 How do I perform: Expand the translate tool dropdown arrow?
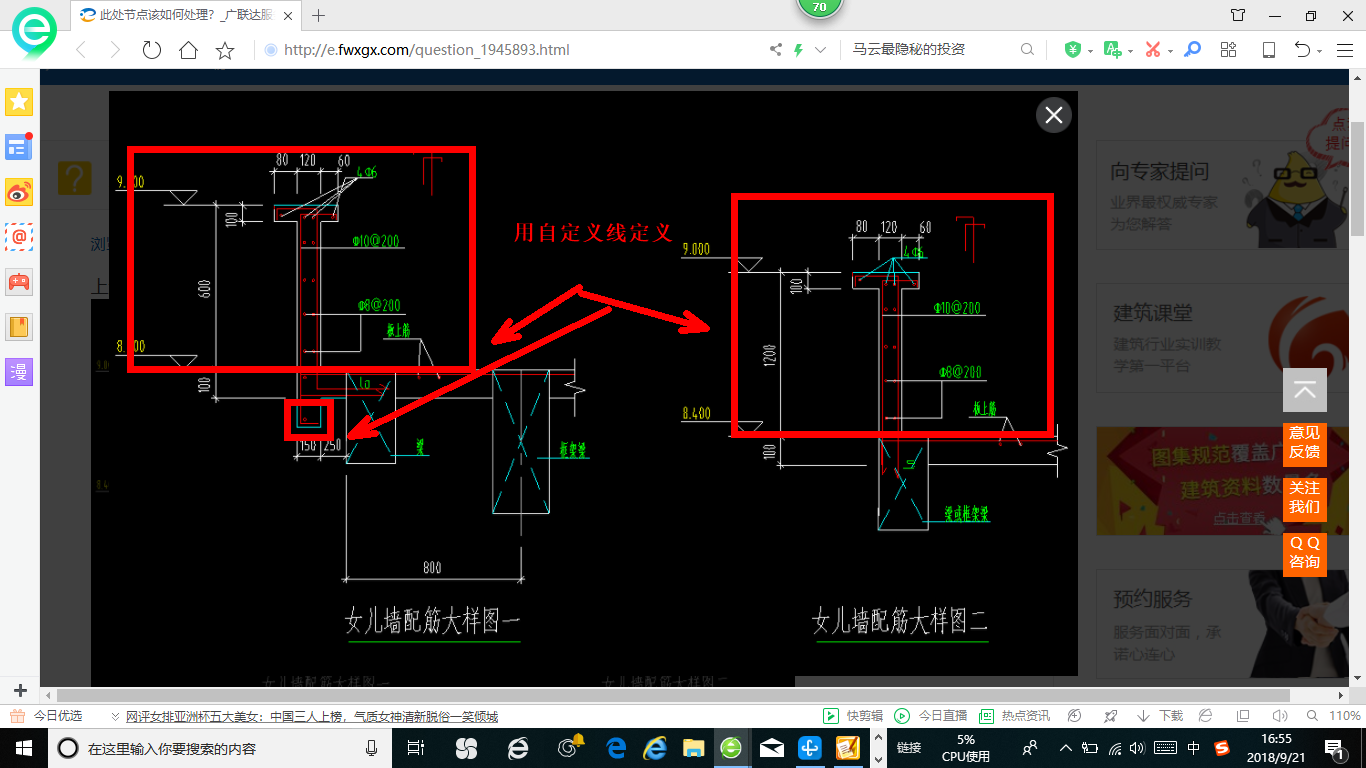(x=1130, y=51)
